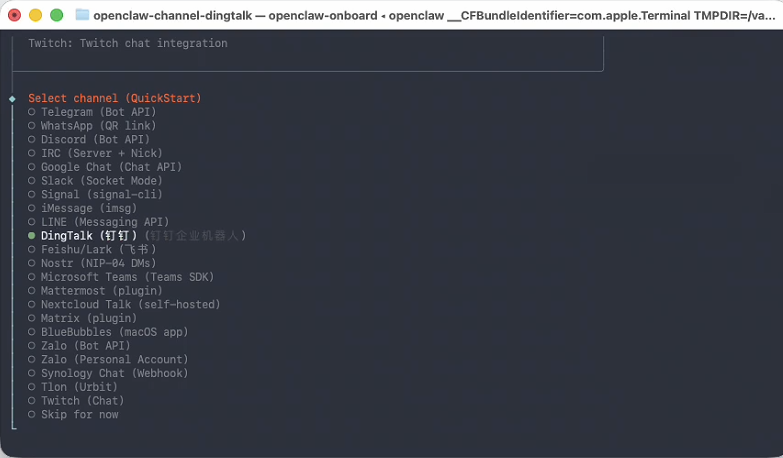The image size is (783, 458).
Task: Select Slack (Socket Mode) channel
Action: pyautogui.click(x=101, y=181)
